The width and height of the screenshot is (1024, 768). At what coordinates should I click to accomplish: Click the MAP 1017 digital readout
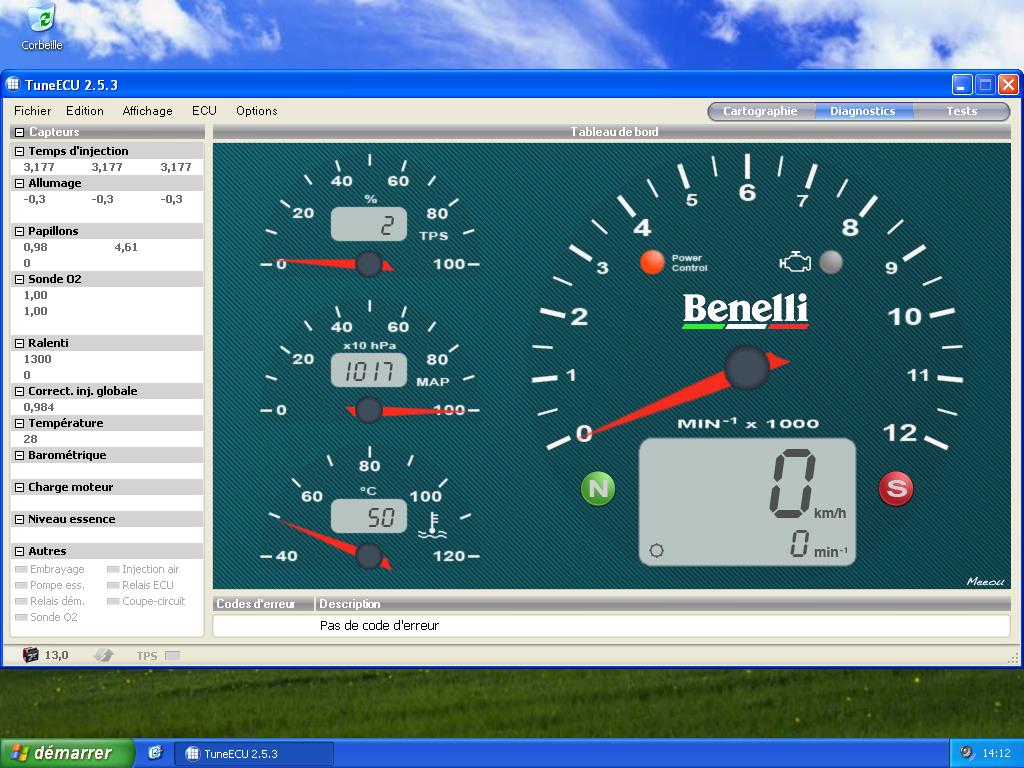pos(369,370)
